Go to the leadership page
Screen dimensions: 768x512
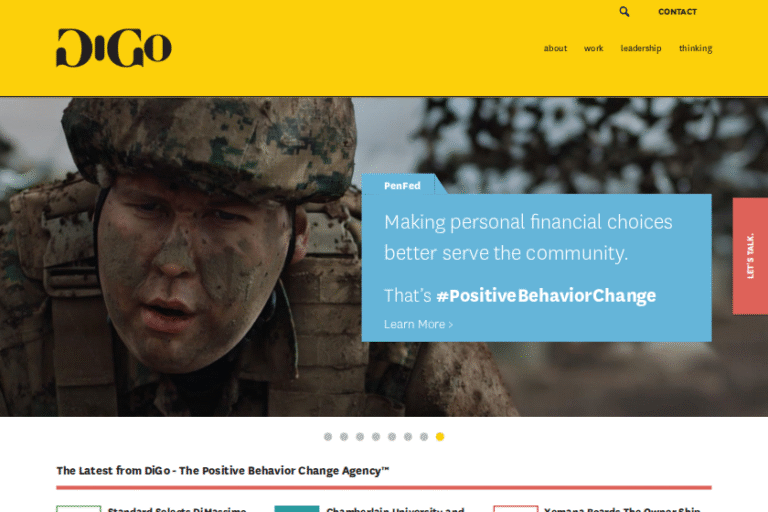[641, 48]
